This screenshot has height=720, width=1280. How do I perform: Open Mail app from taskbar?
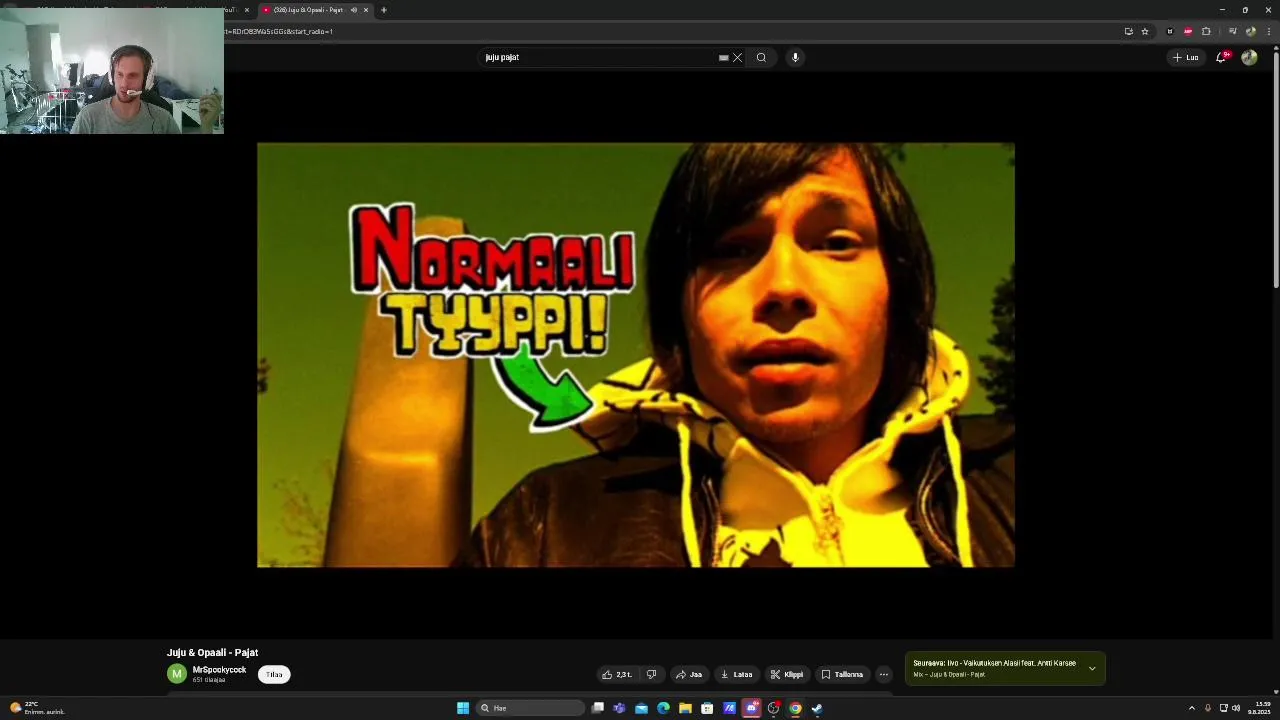click(x=641, y=708)
